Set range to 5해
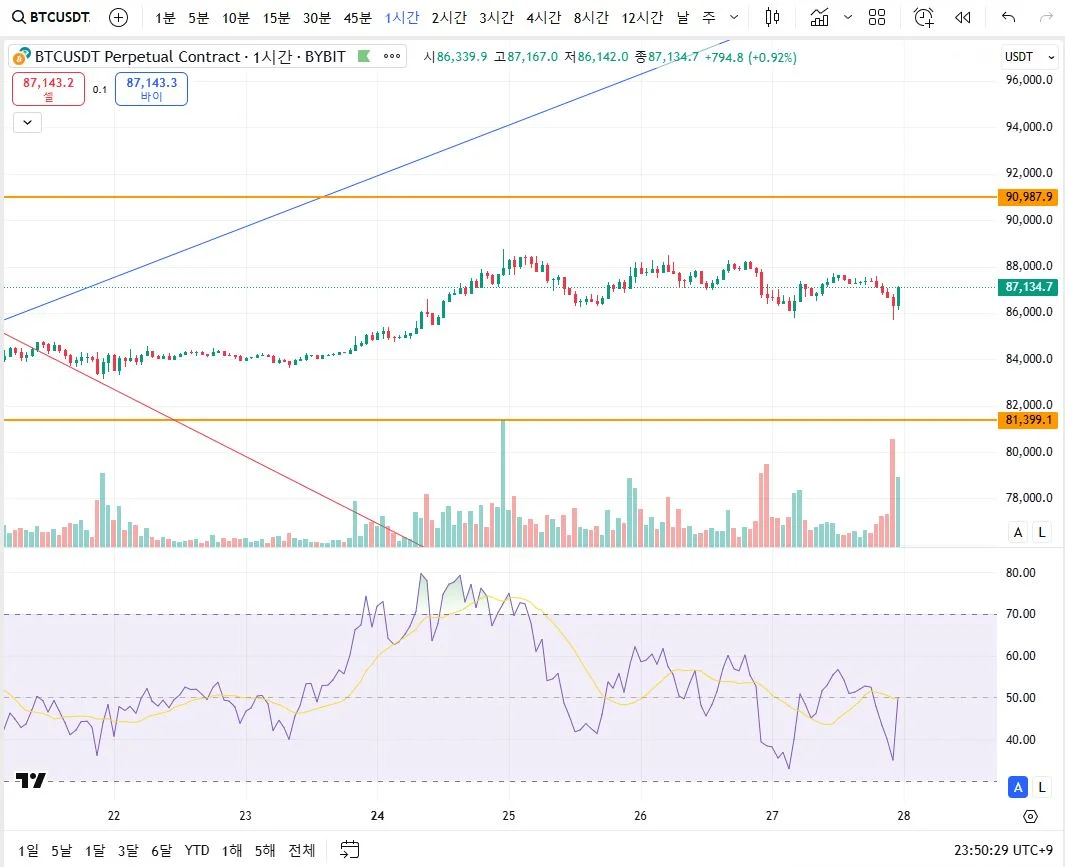1065x867 pixels. (x=265, y=851)
